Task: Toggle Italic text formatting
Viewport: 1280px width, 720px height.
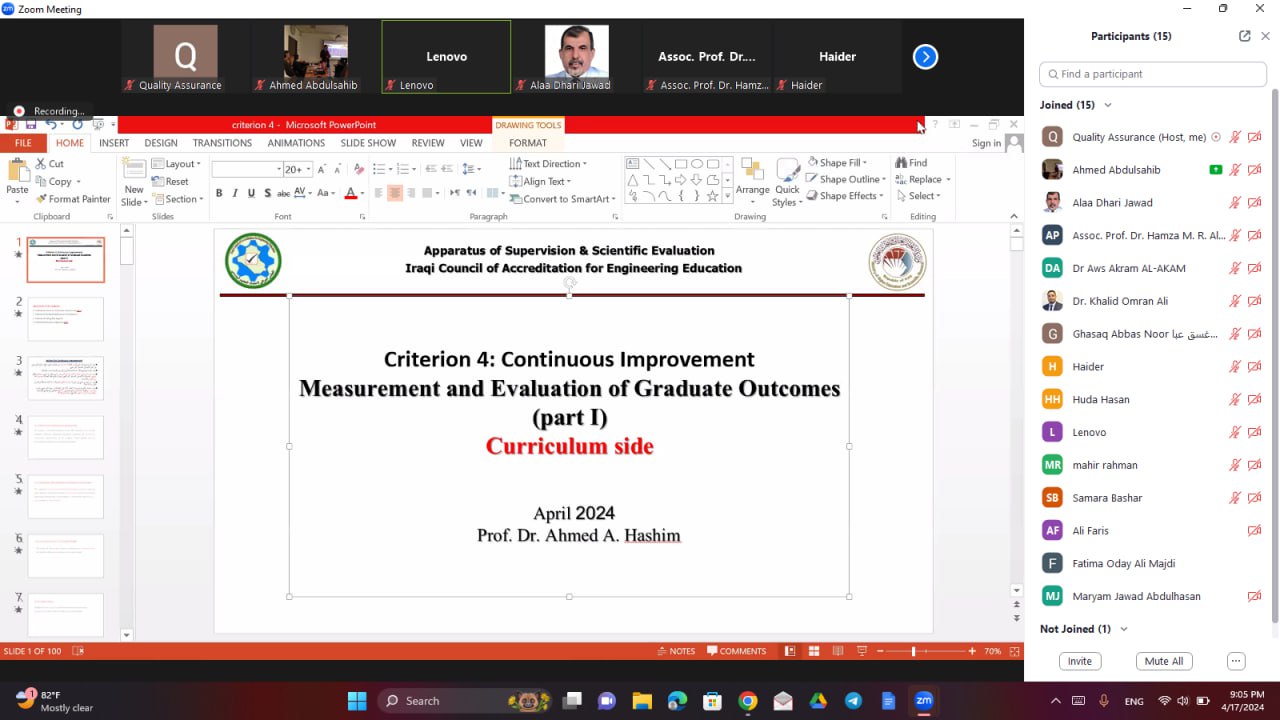Action: 235,193
